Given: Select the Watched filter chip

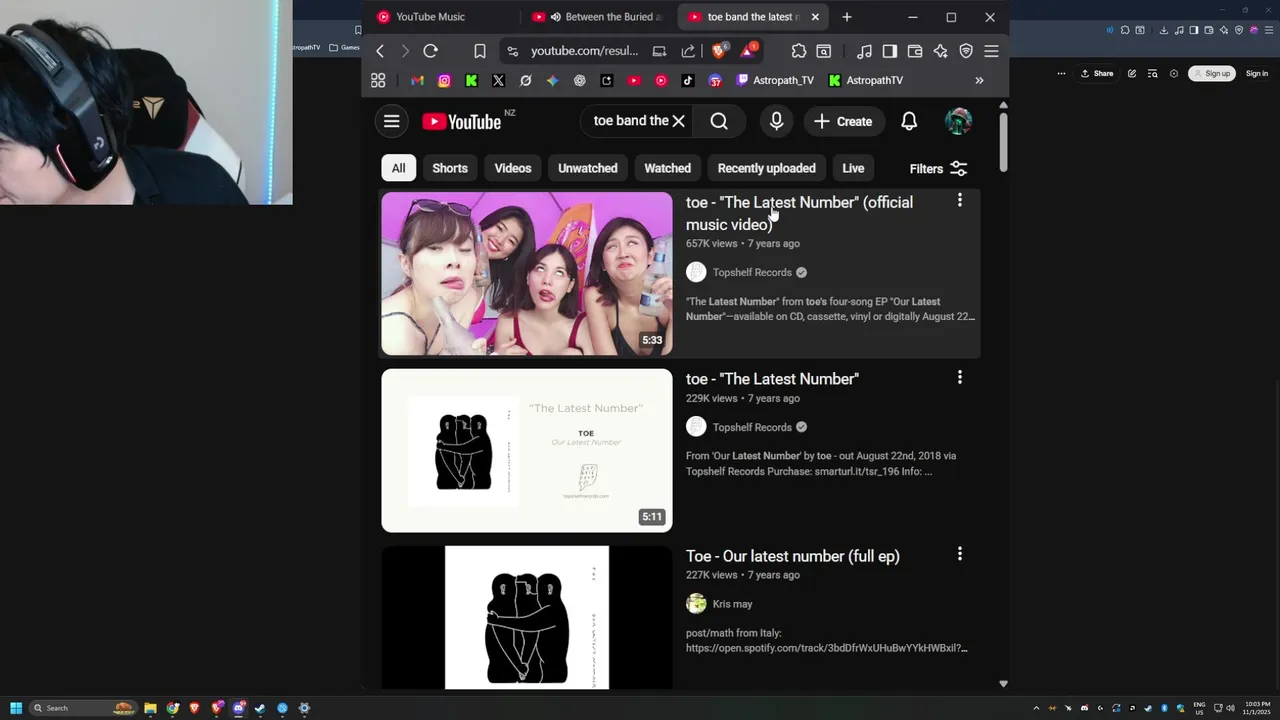Looking at the screenshot, I should click(x=668, y=168).
